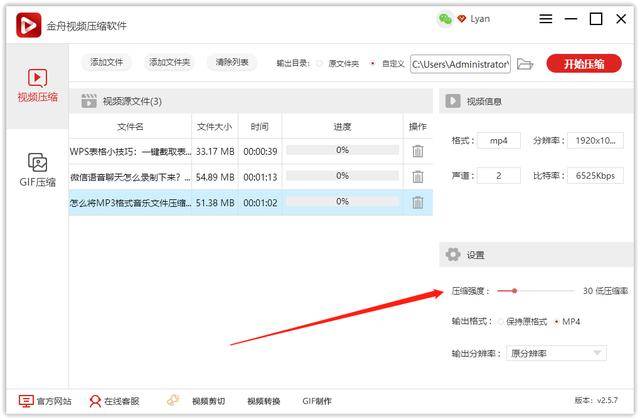Minimize the window
The width and height of the screenshot is (640, 420).
pos(571,19)
